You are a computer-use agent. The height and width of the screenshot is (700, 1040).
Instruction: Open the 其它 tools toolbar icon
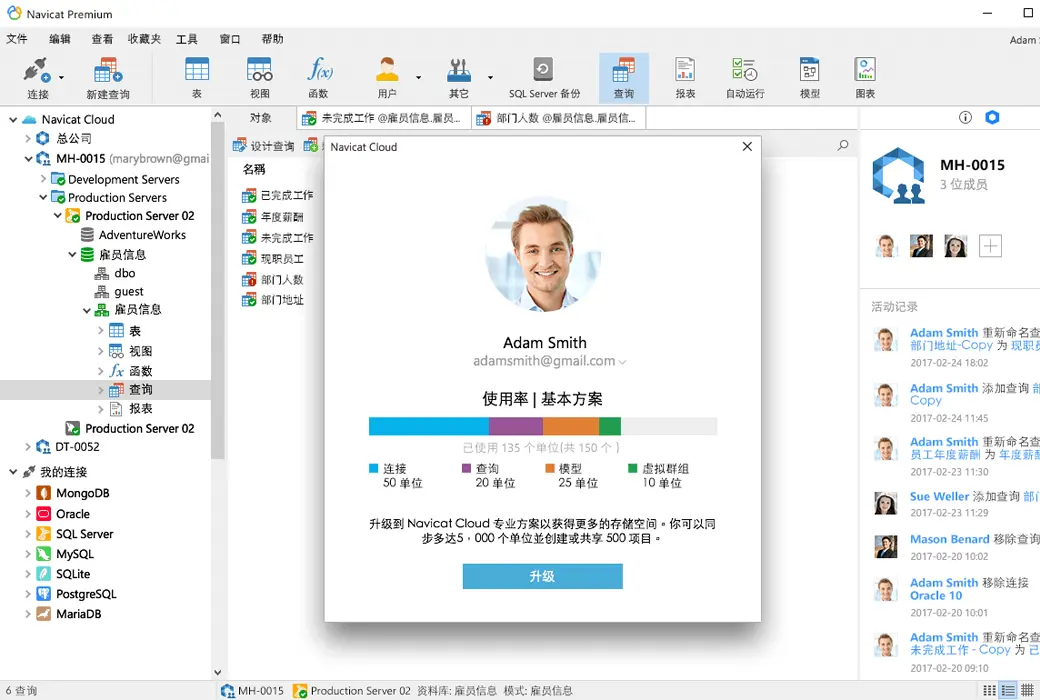click(x=458, y=78)
